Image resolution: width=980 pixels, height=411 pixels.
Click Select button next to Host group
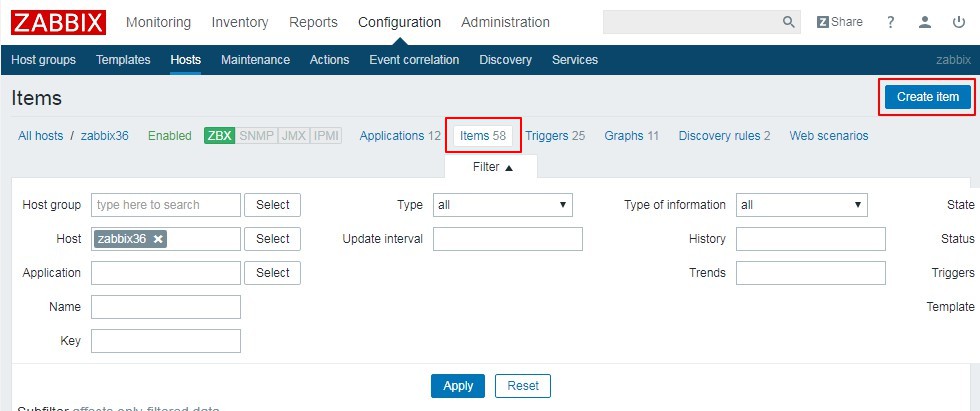coord(272,205)
